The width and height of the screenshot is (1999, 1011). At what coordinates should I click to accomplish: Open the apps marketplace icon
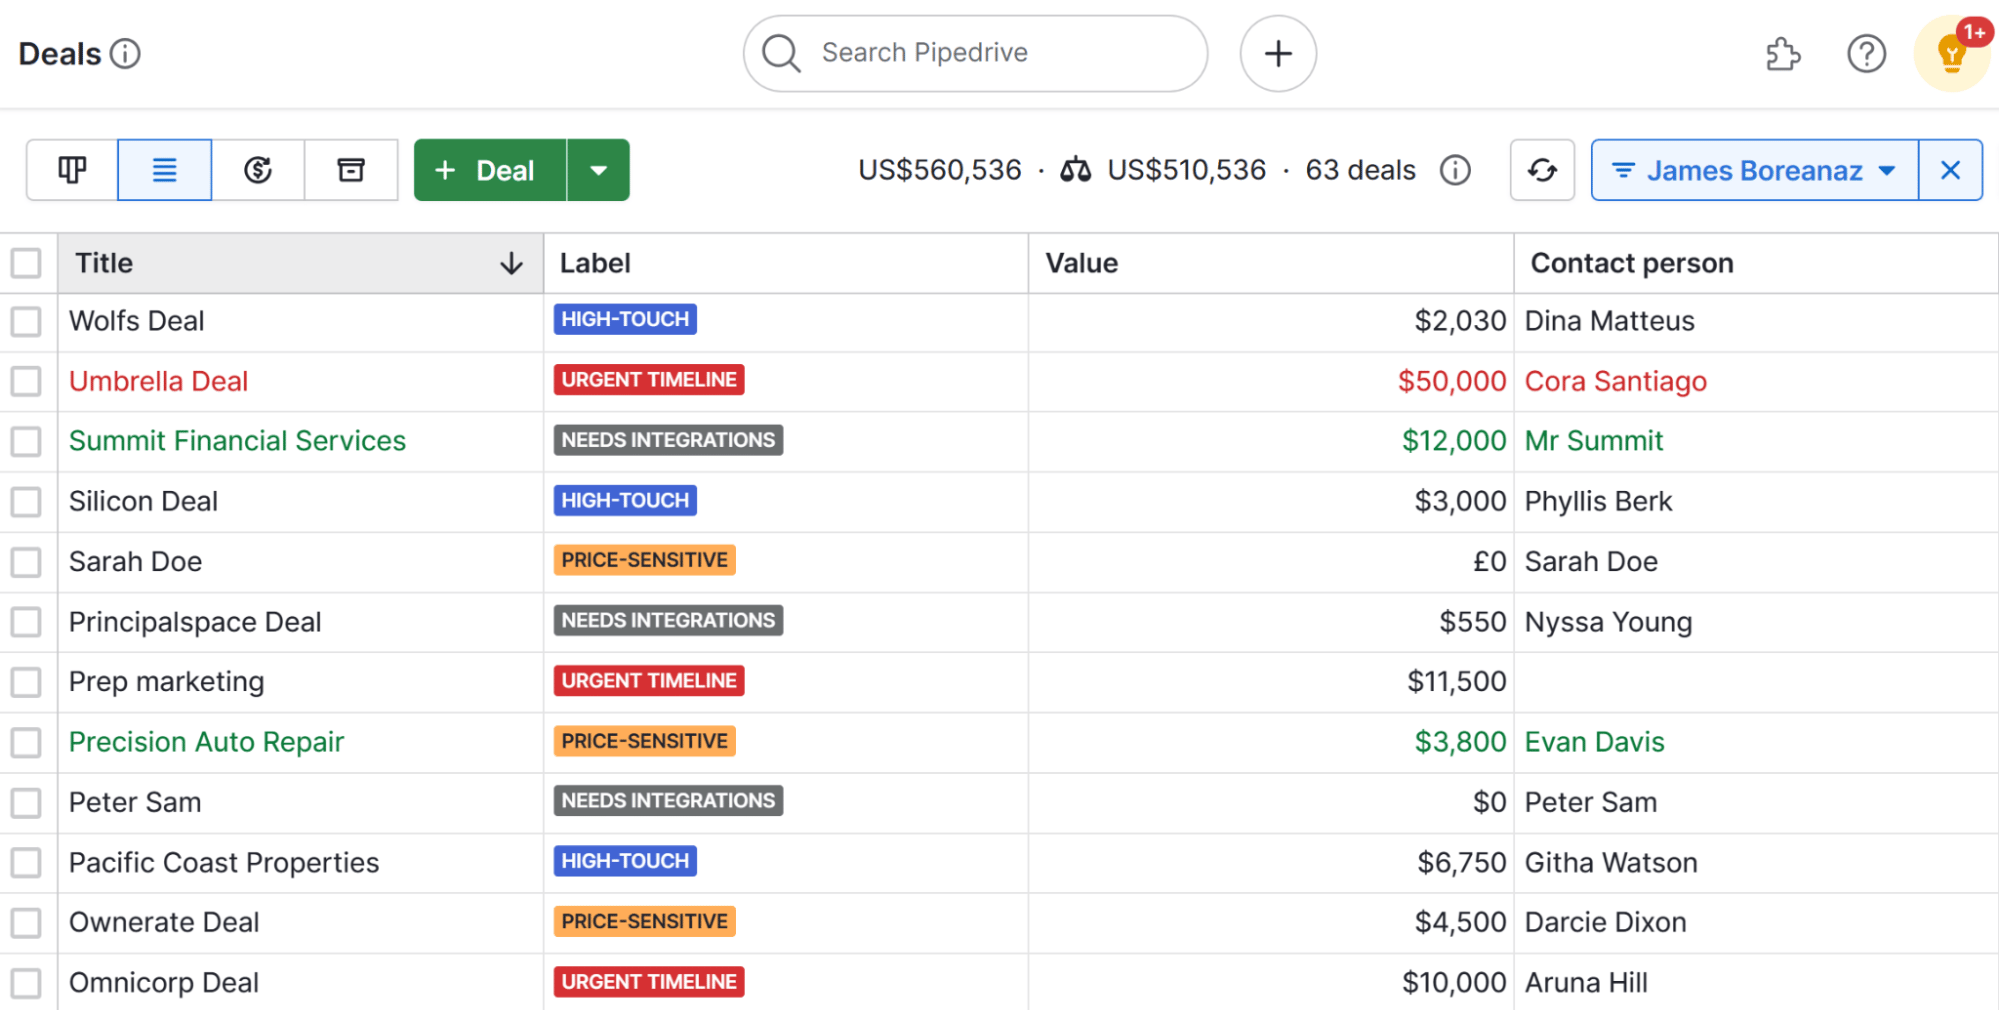tap(1783, 54)
